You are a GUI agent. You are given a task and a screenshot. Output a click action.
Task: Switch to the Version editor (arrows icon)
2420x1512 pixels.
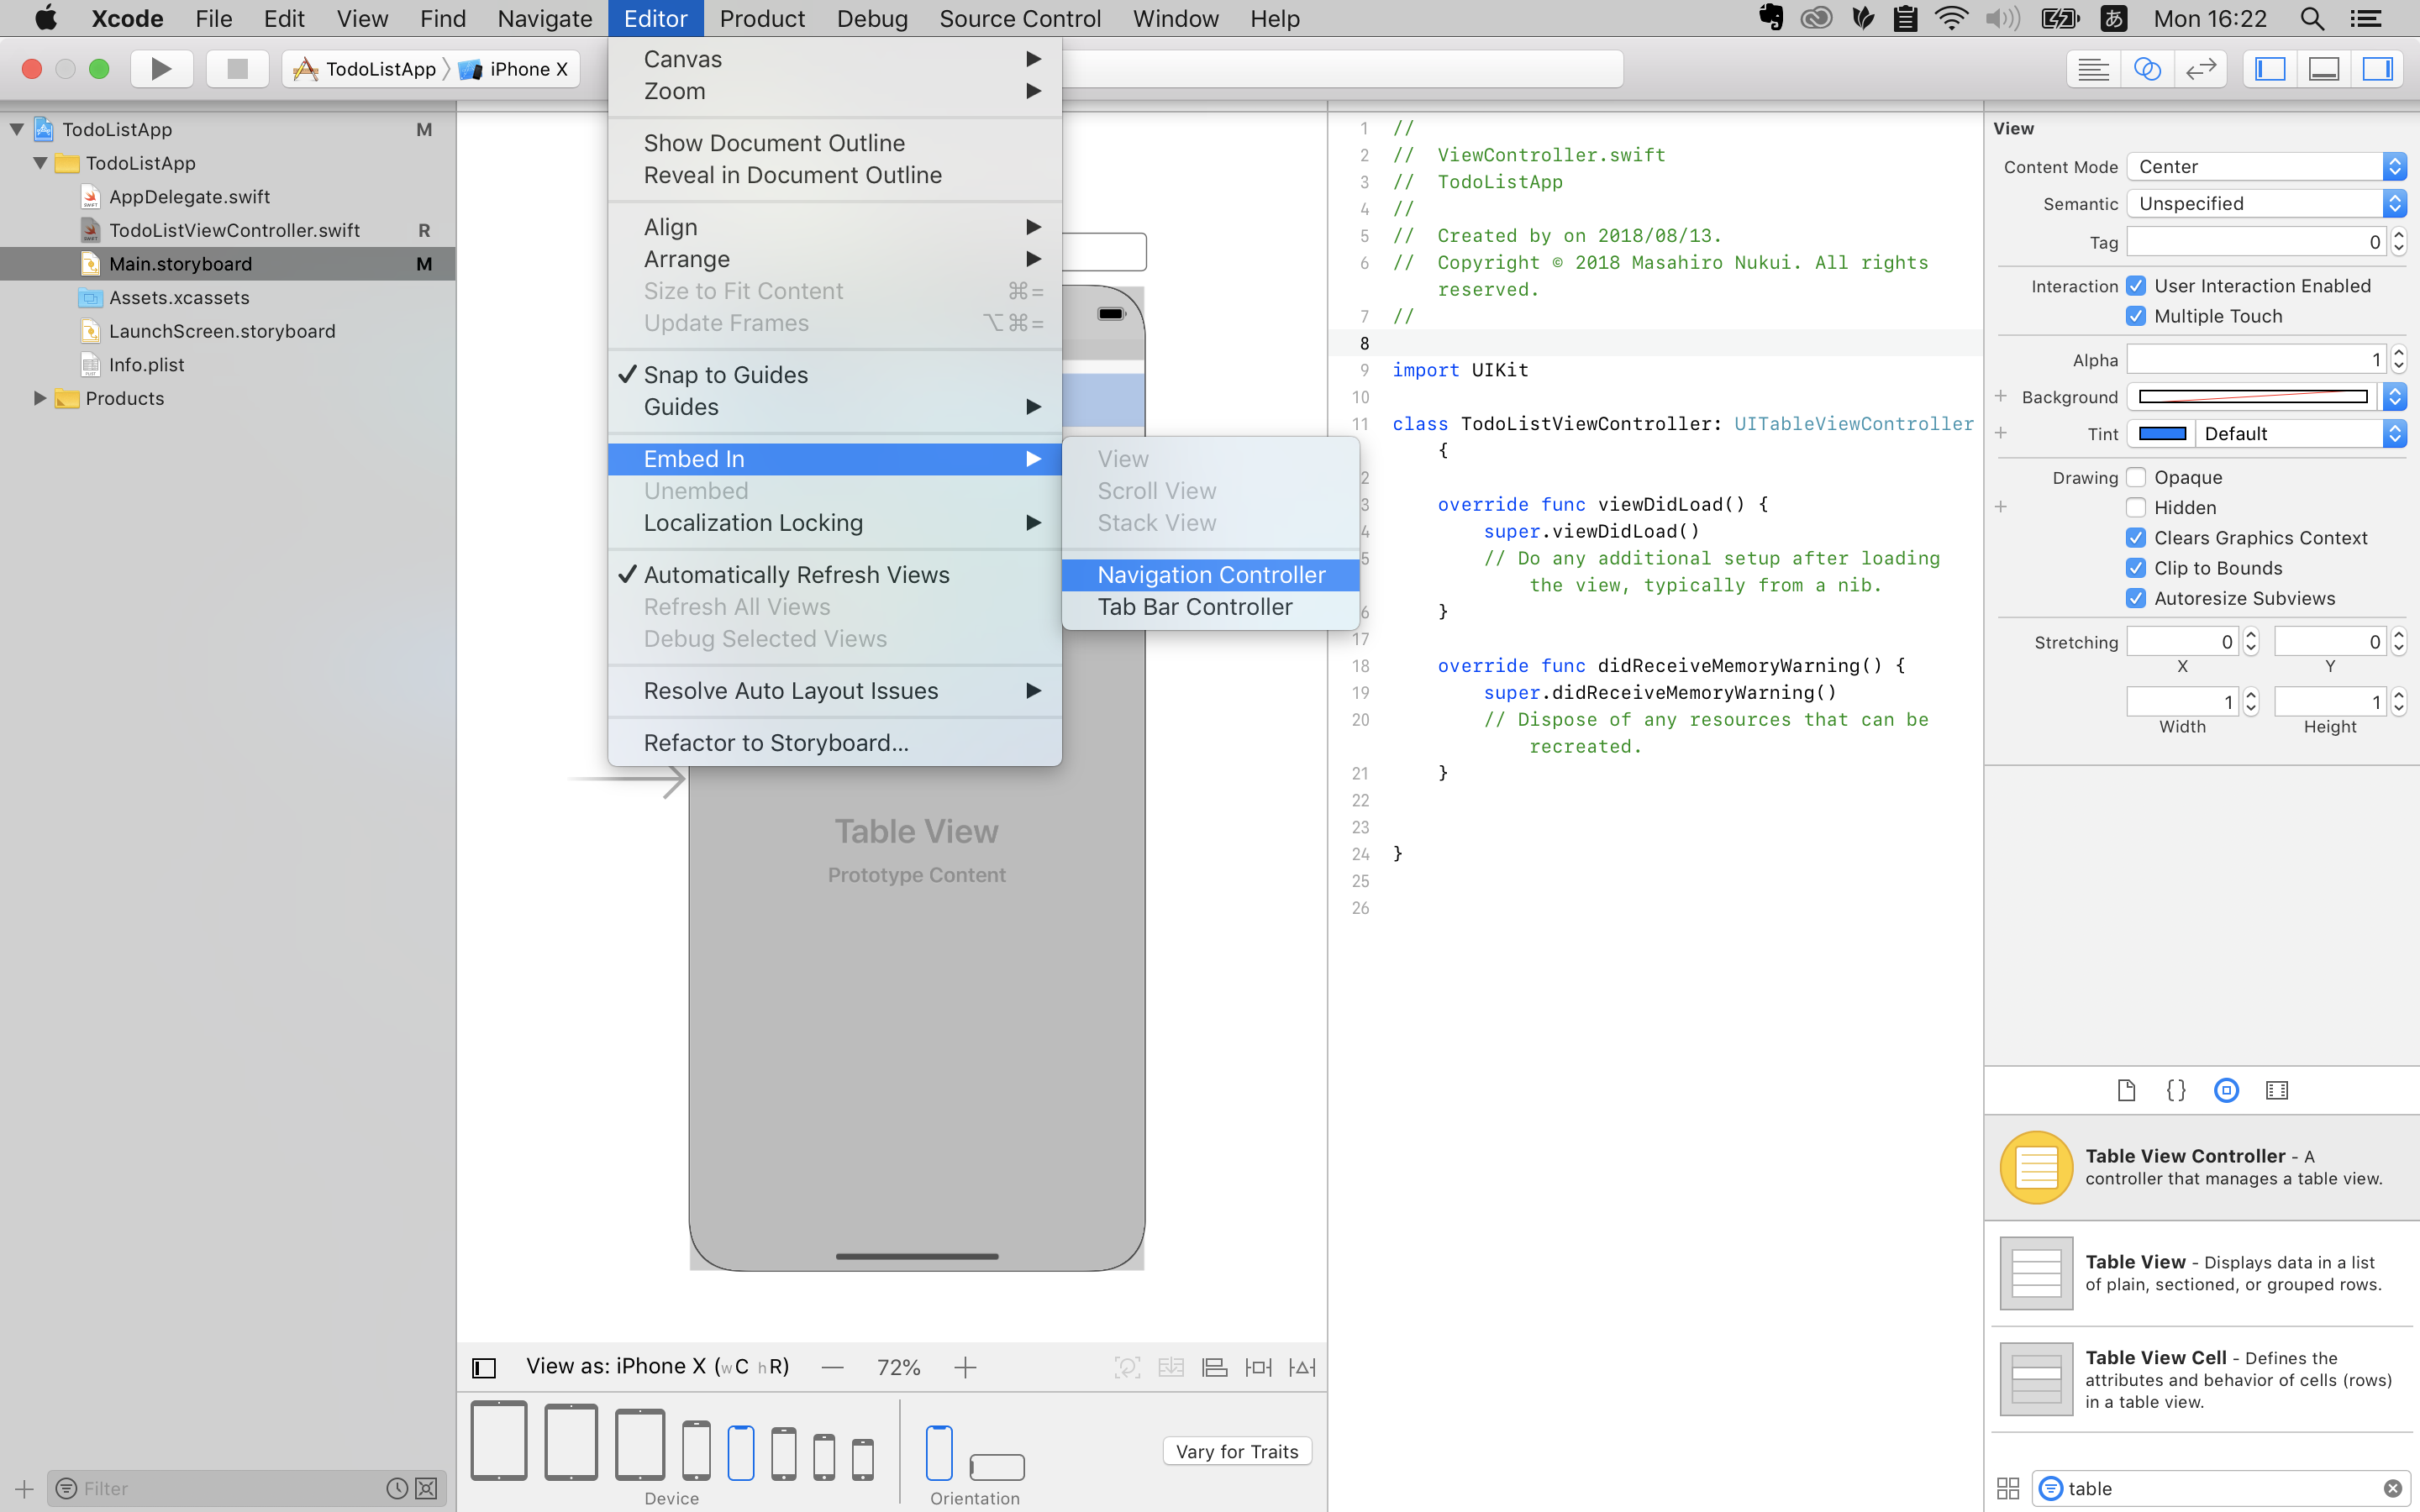[2200, 68]
